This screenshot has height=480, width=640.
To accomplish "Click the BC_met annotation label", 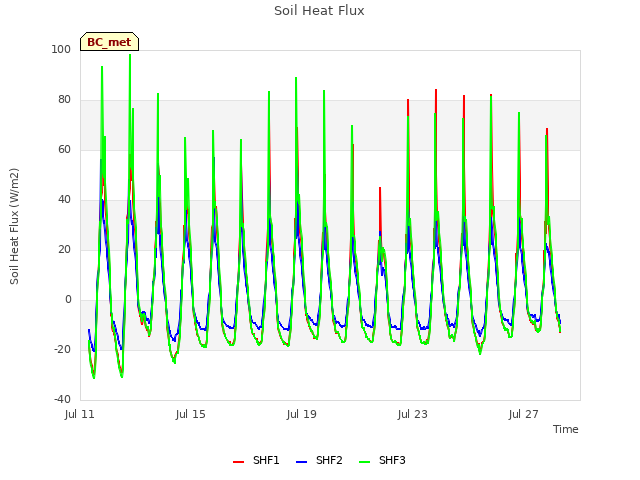I will (x=109, y=42).
